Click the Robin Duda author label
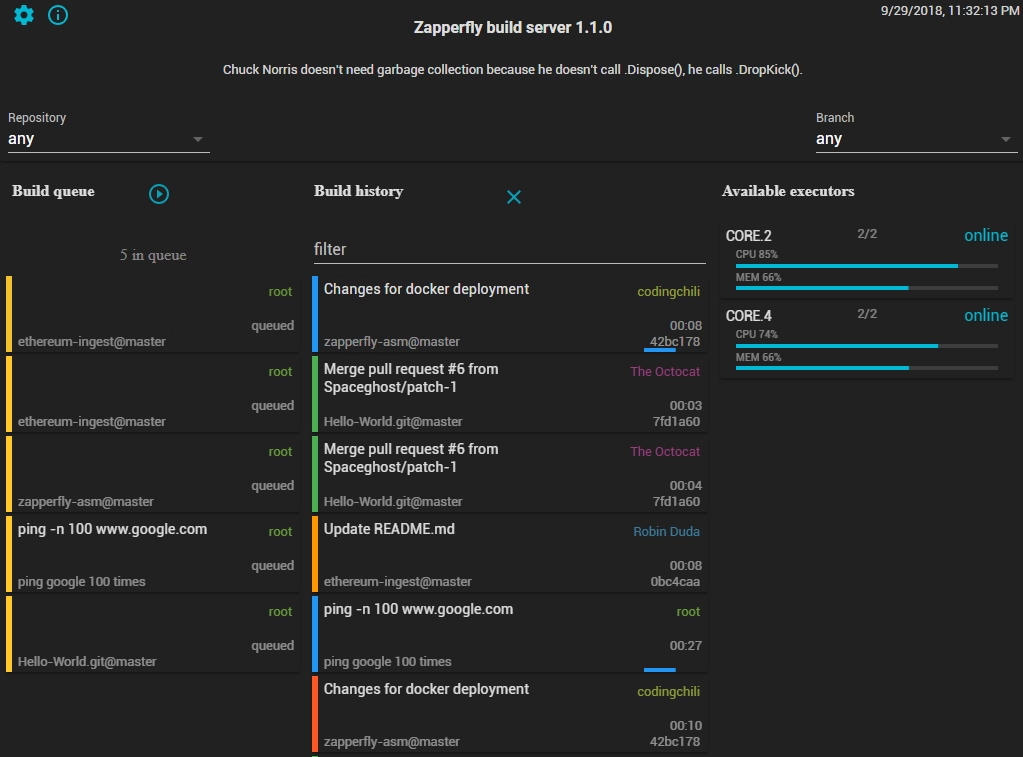The height and width of the screenshot is (757, 1023). click(666, 531)
